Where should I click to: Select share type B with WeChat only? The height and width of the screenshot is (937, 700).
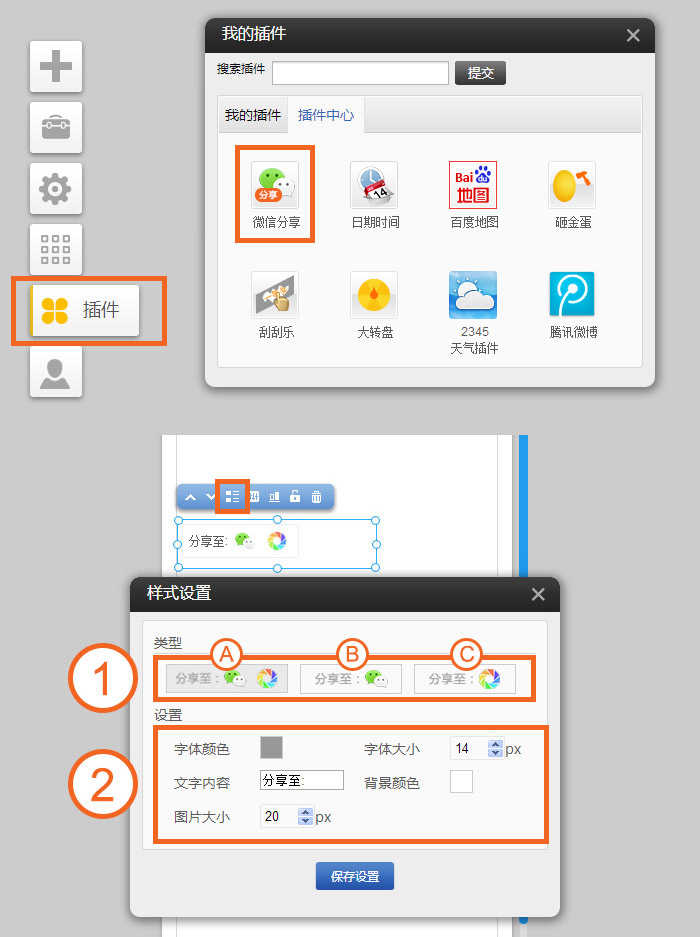[x=351, y=679]
